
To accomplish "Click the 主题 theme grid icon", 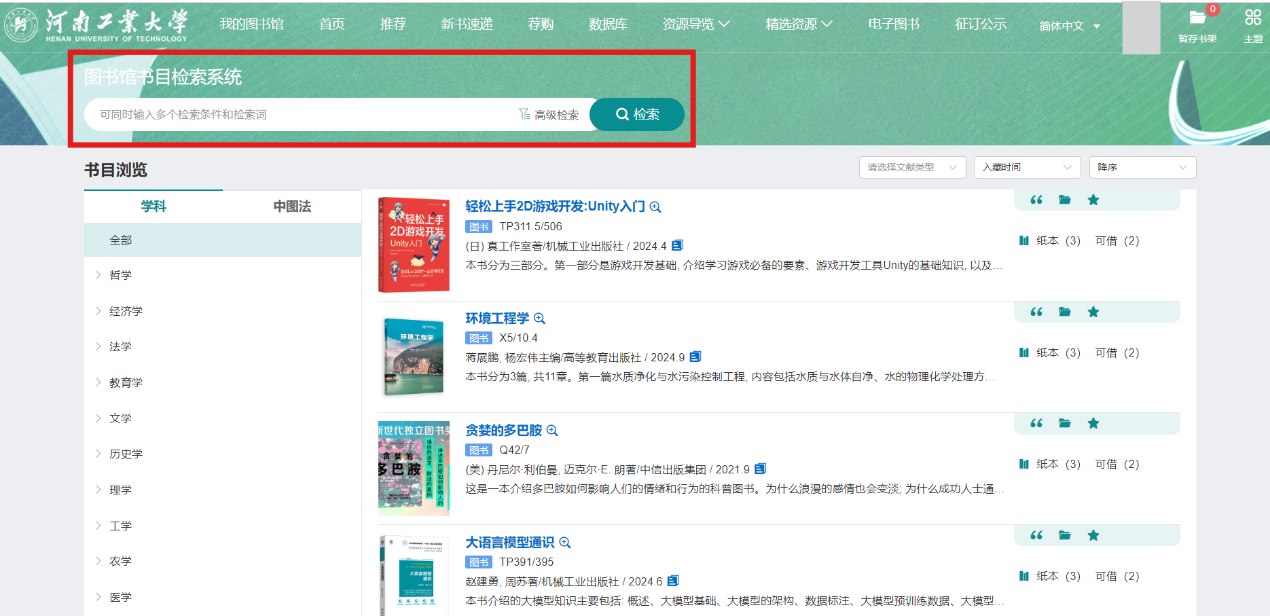I will tap(1252, 17).
